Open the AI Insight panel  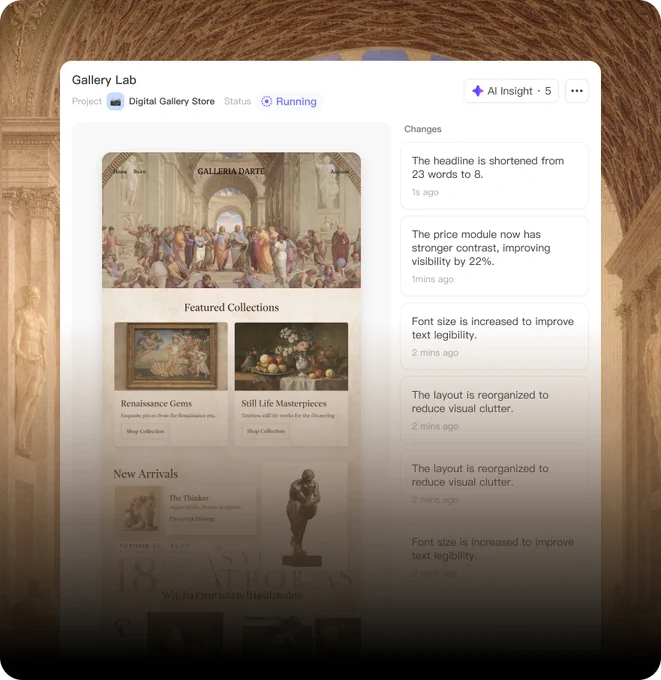(511, 91)
